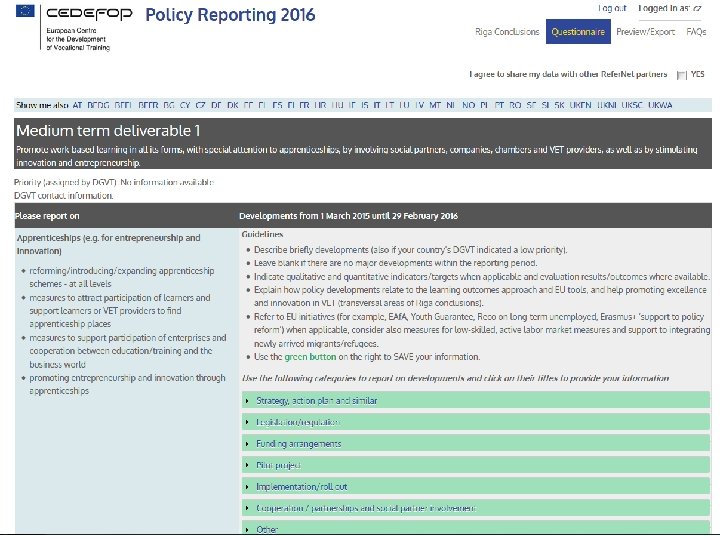
Task: Click the EU flag logo
Action: tap(25, 11)
